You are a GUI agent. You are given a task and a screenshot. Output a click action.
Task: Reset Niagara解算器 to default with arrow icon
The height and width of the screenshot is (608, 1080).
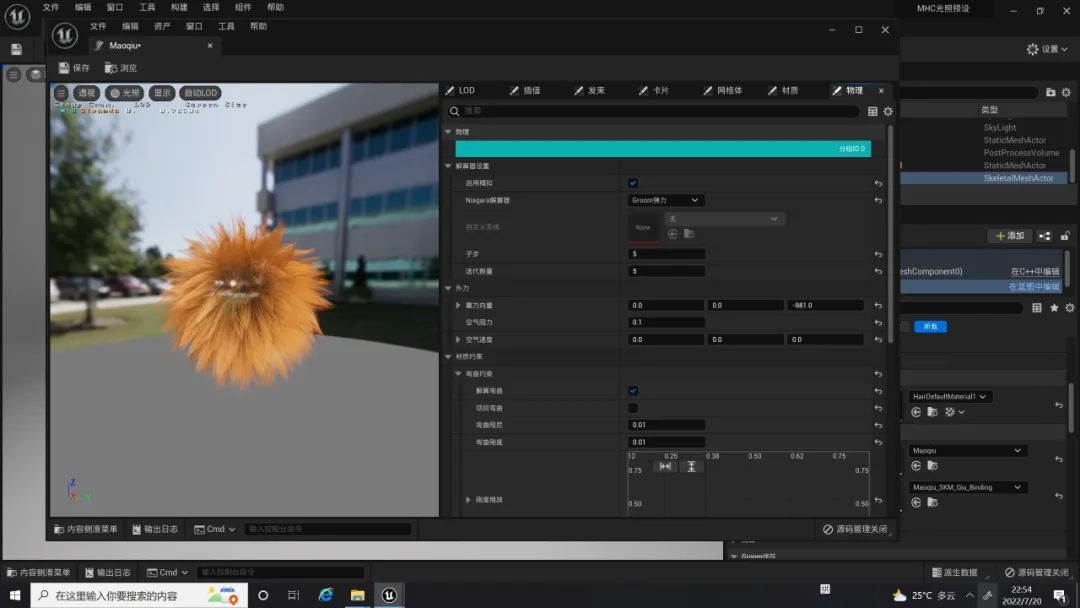(x=877, y=201)
